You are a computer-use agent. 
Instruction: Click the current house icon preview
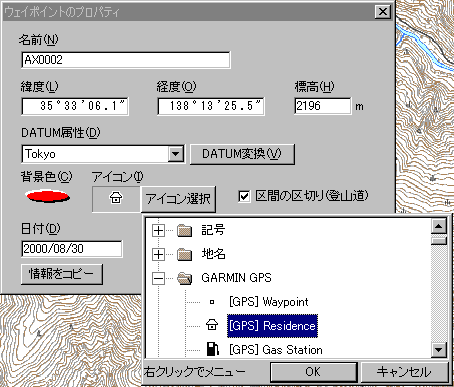[116, 198]
